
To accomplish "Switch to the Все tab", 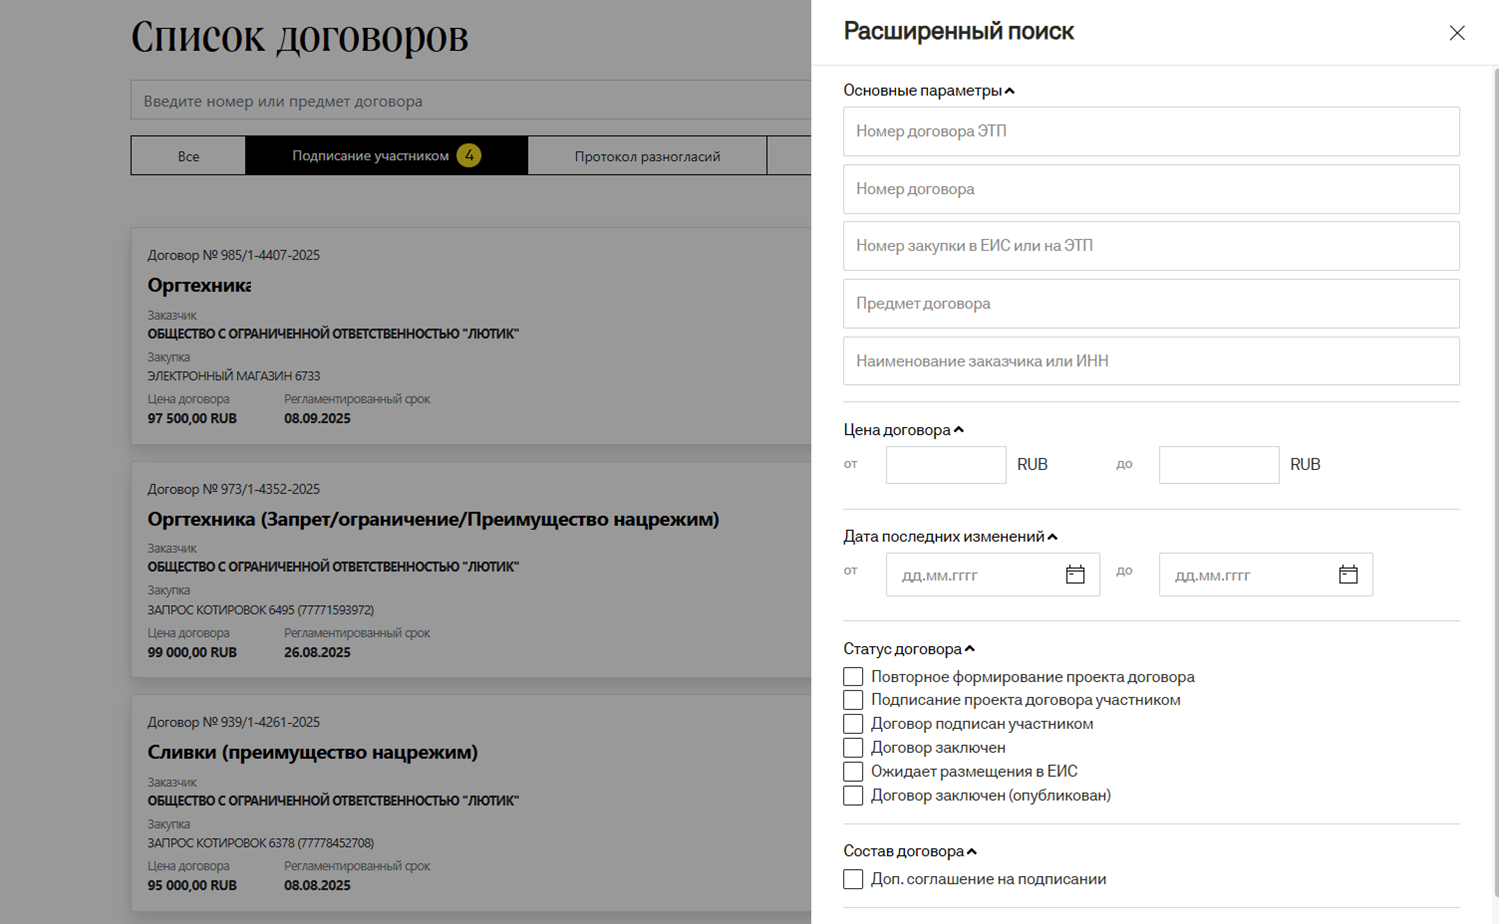I will point(188,156).
